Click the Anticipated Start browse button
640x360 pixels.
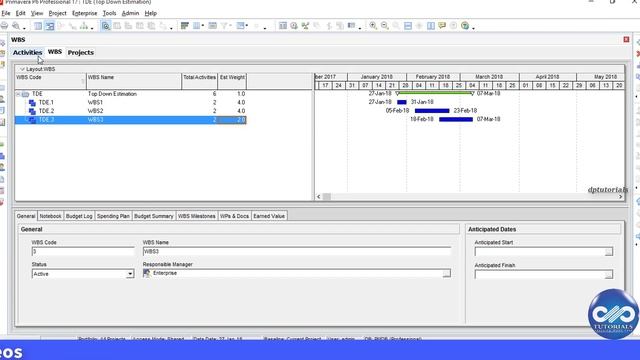(608, 252)
